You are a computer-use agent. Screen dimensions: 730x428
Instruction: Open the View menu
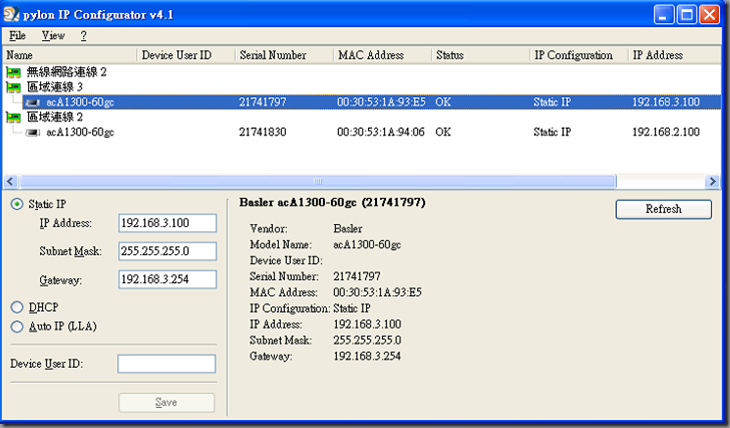(x=53, y=36)
